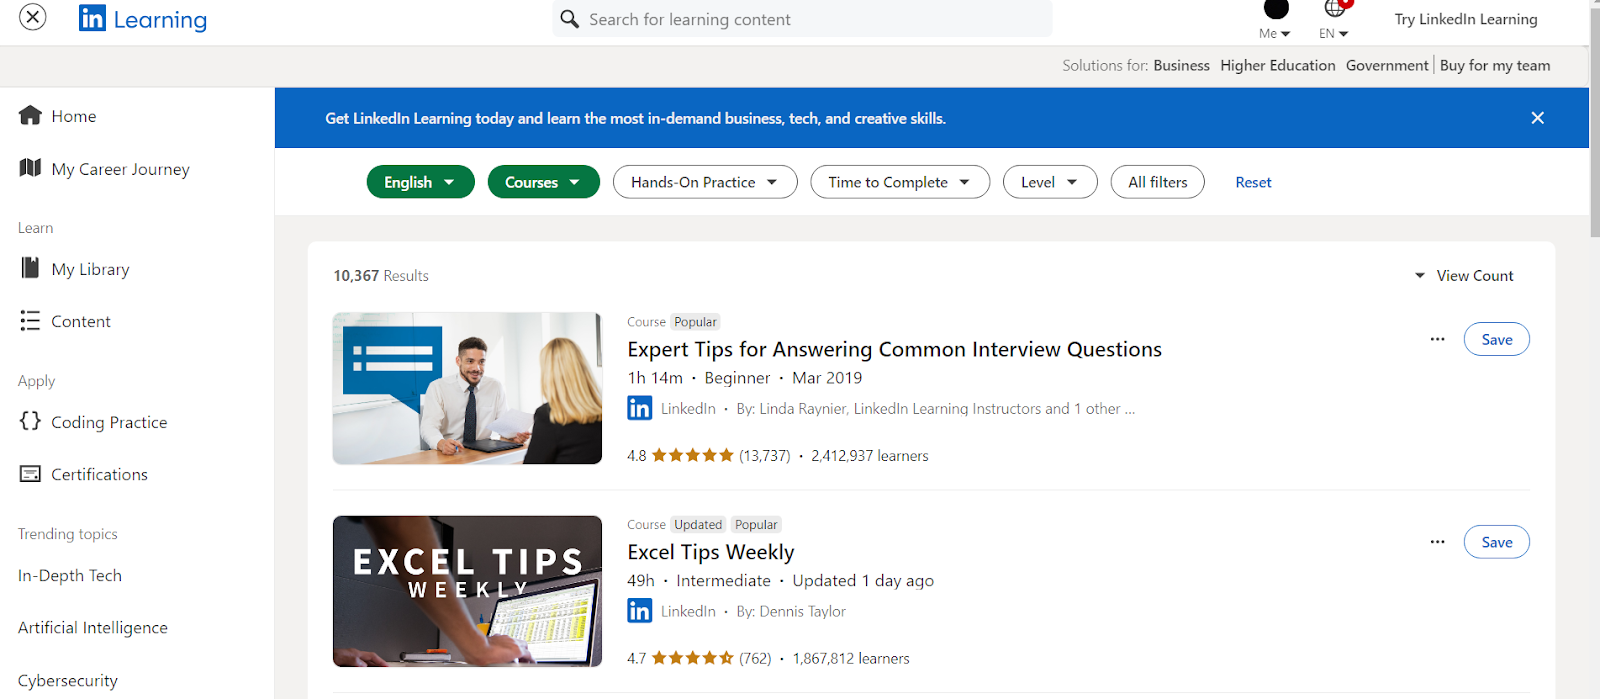This screenshot has width=1600, height=699.
Task: Open the Me profile avatar
Action: [1276, 9]
